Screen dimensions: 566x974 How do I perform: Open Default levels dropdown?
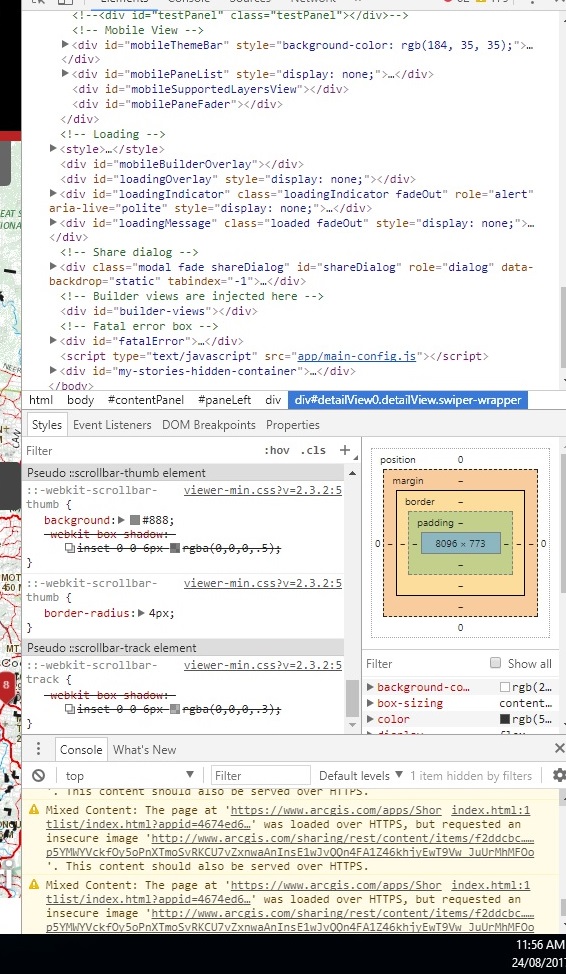point(361,775)
